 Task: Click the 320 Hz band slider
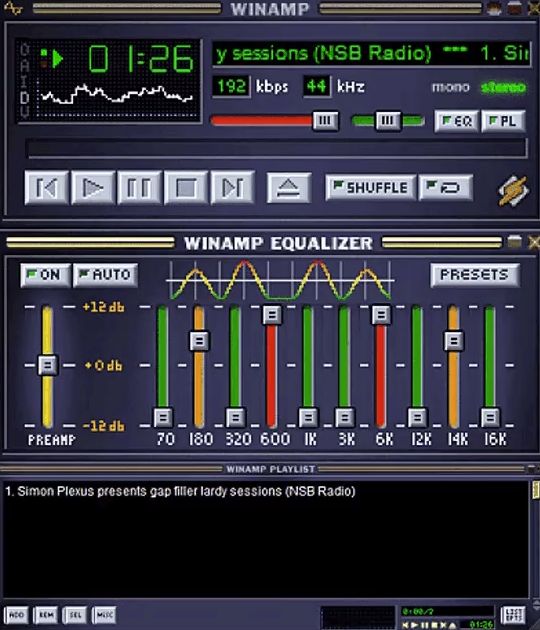[x=235, y=367]
